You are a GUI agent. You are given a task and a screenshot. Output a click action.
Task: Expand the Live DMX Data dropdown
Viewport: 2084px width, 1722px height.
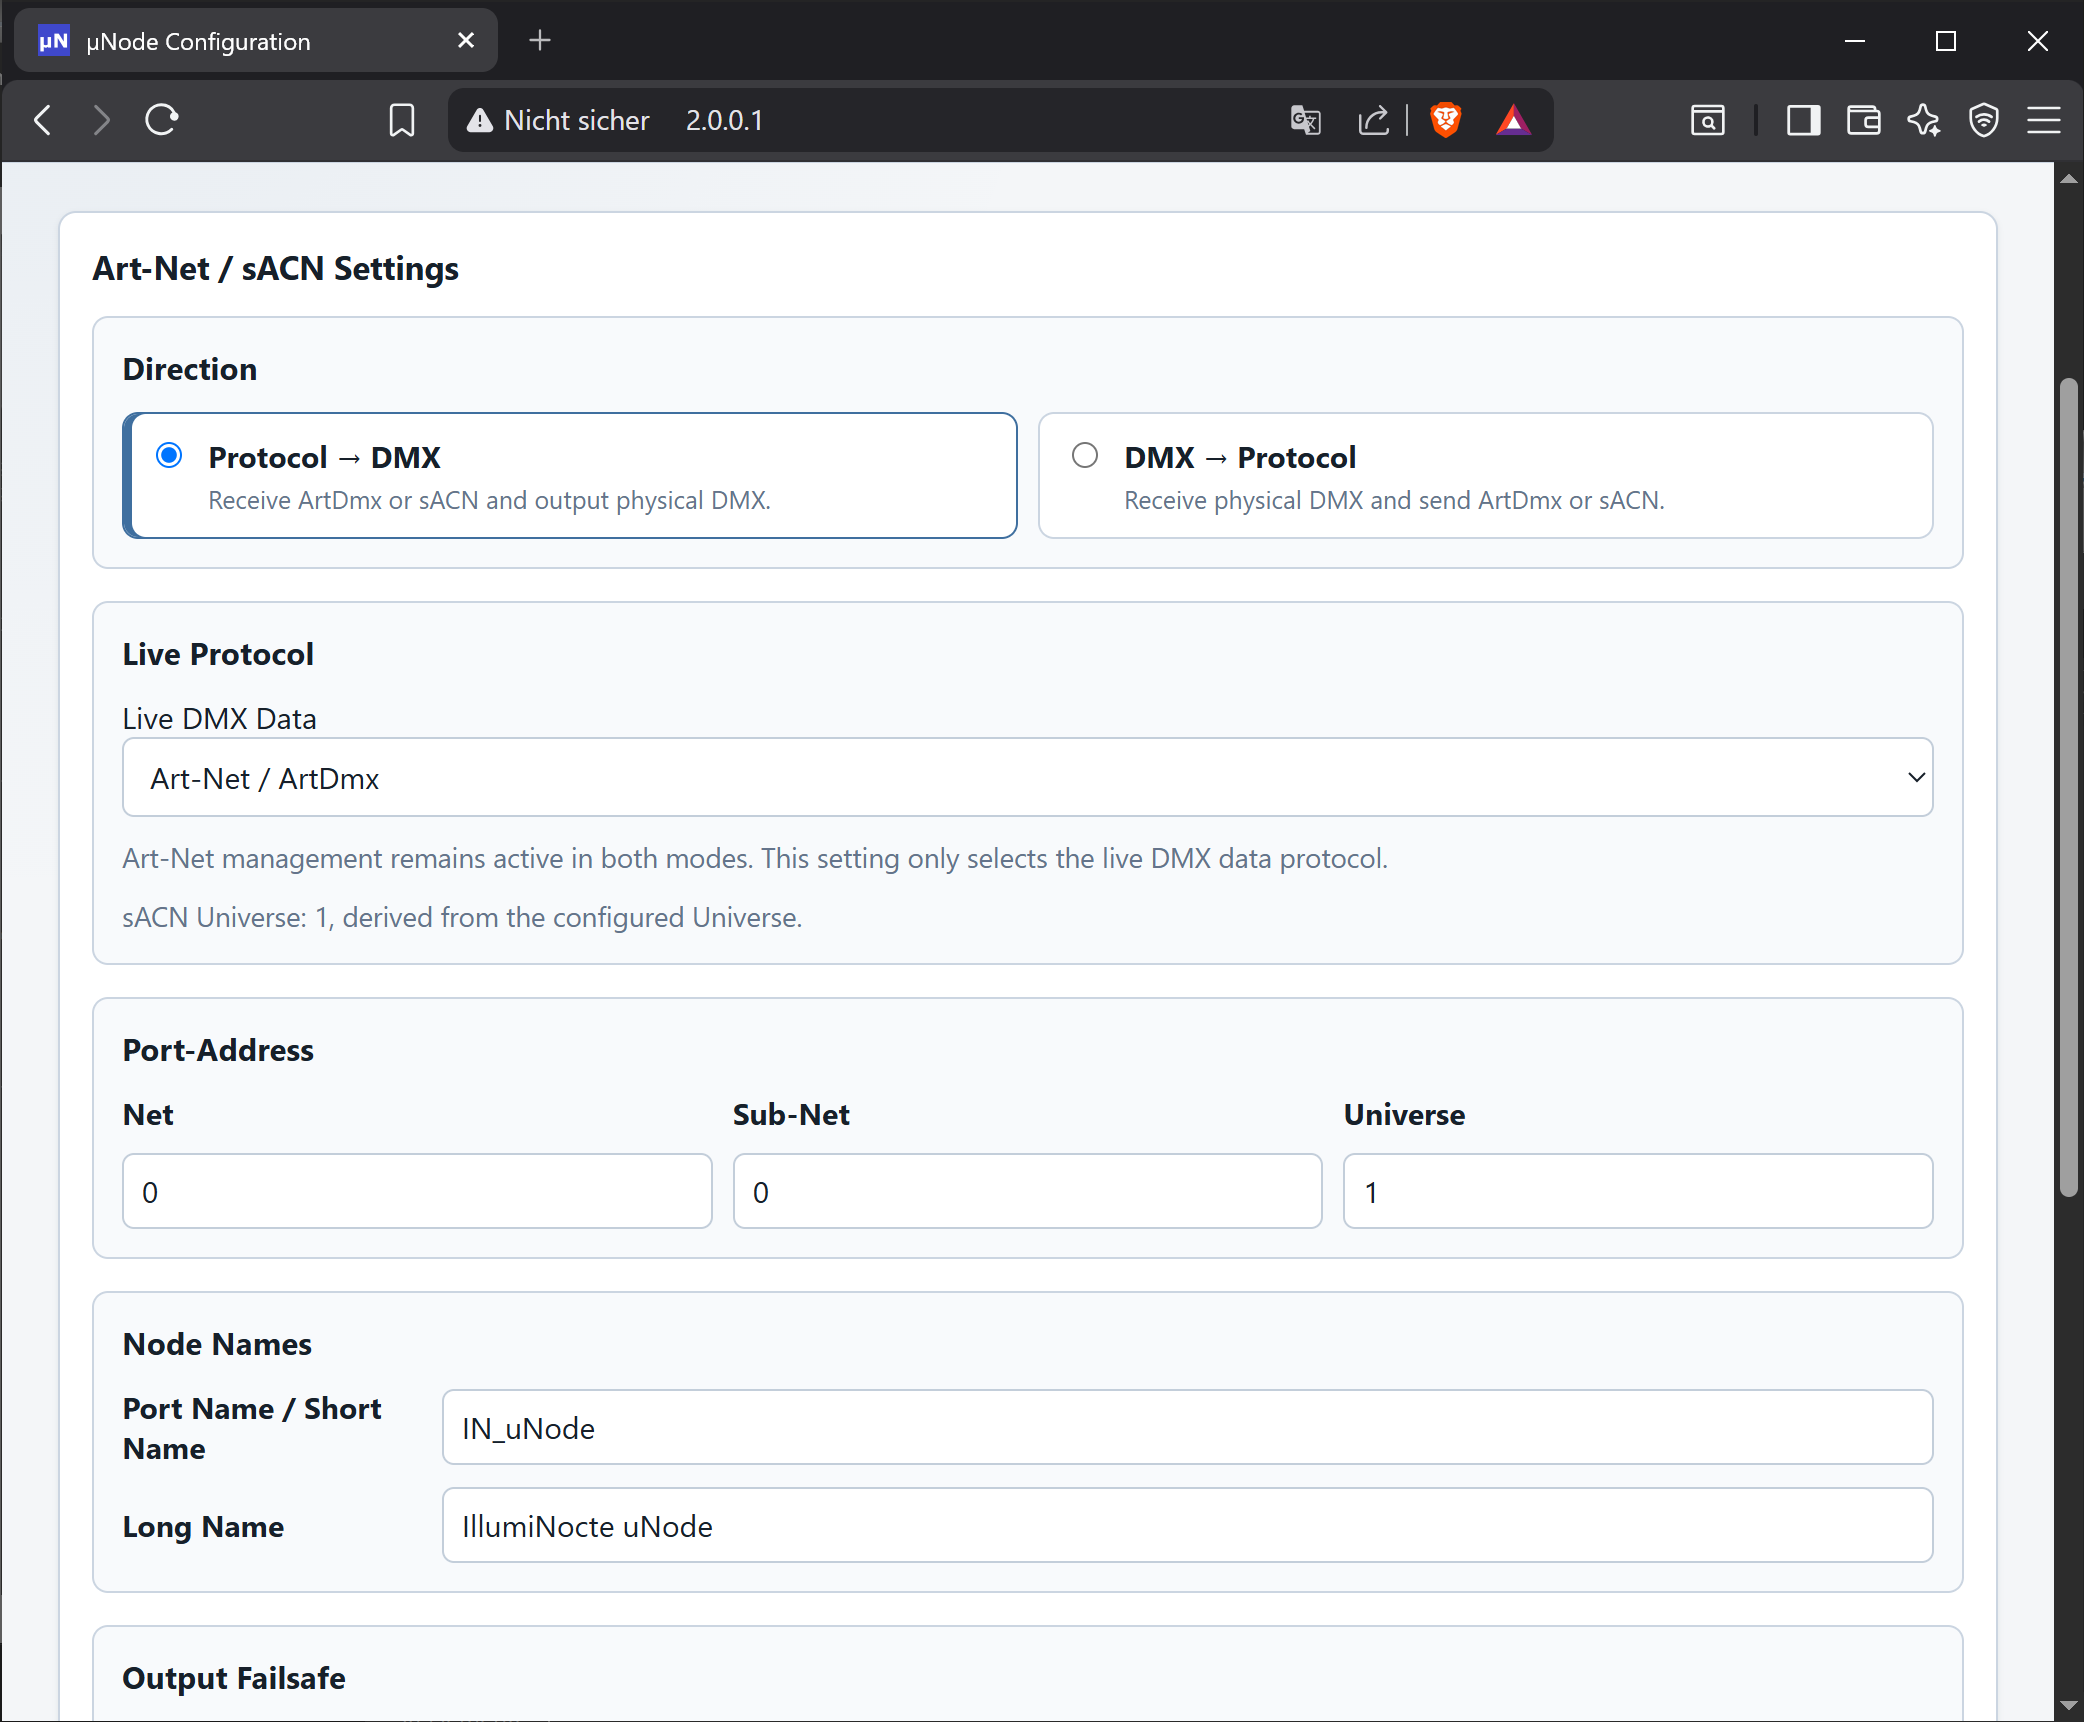[x=1027, y=777]
